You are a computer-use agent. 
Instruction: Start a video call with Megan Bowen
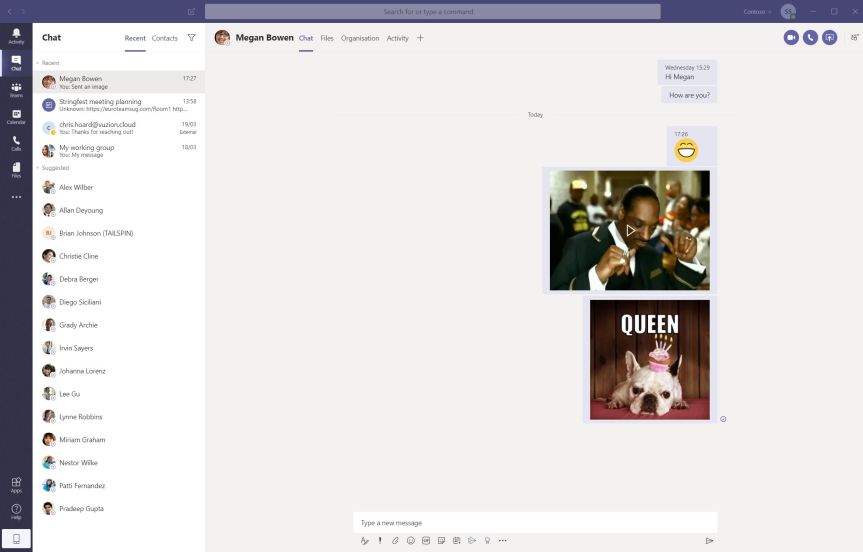791,38
